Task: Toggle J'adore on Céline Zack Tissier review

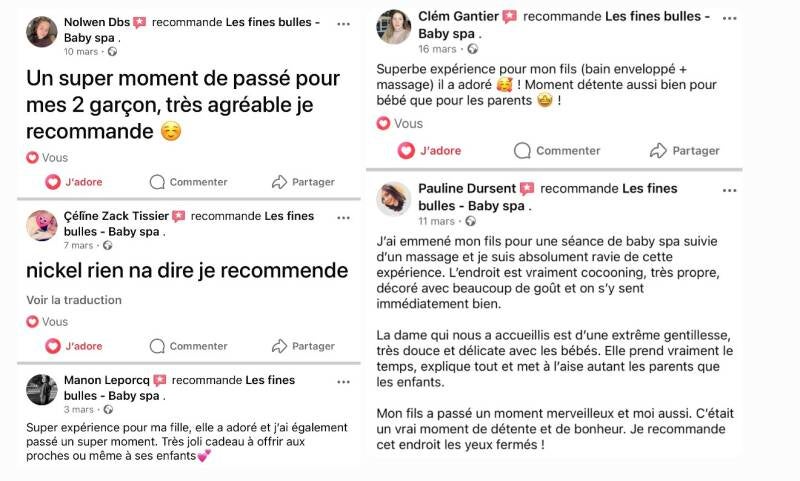Action: [54, 346]
